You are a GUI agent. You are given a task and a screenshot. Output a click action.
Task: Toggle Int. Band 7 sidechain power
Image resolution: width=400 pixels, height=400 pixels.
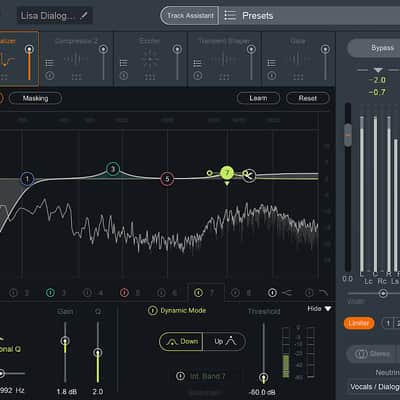[x=180, y=376]
